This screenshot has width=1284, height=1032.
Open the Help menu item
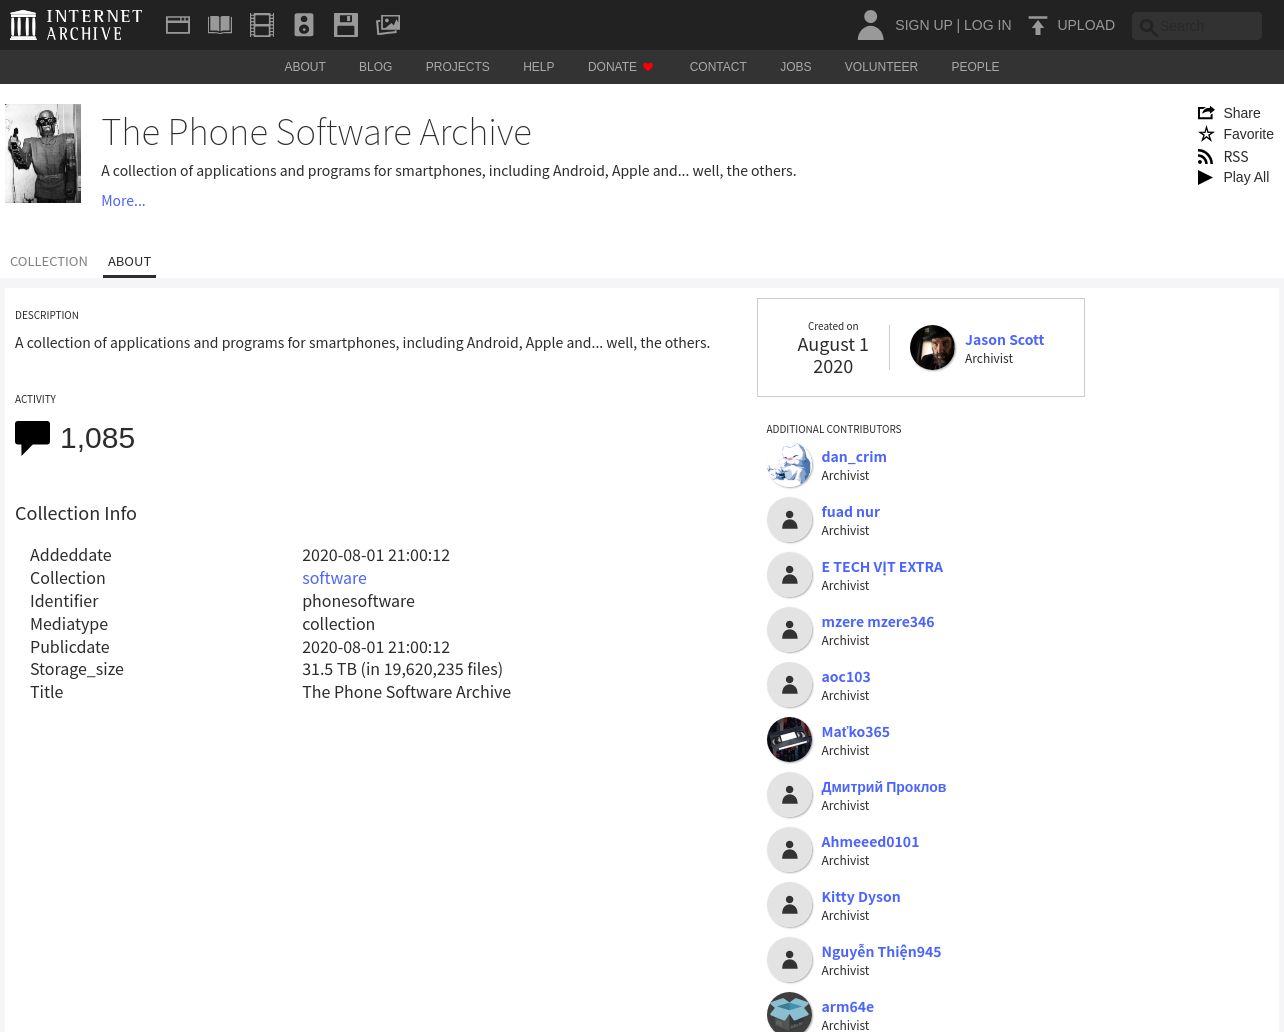(538, 67)
